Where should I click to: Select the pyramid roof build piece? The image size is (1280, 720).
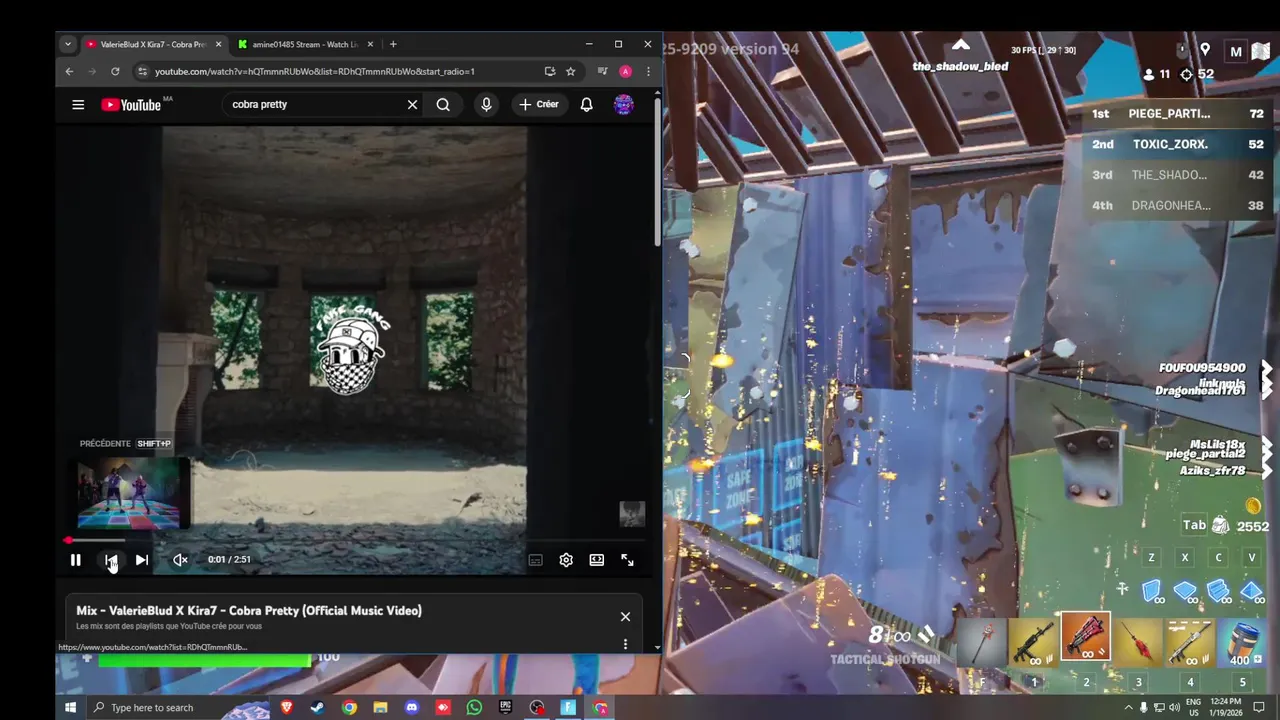(x=1251, y=591)
